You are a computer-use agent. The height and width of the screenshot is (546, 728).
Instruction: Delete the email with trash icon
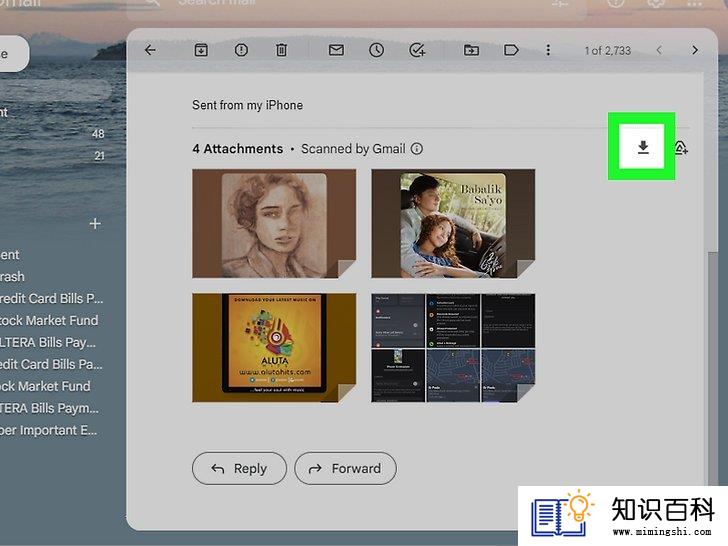(281, 50)
